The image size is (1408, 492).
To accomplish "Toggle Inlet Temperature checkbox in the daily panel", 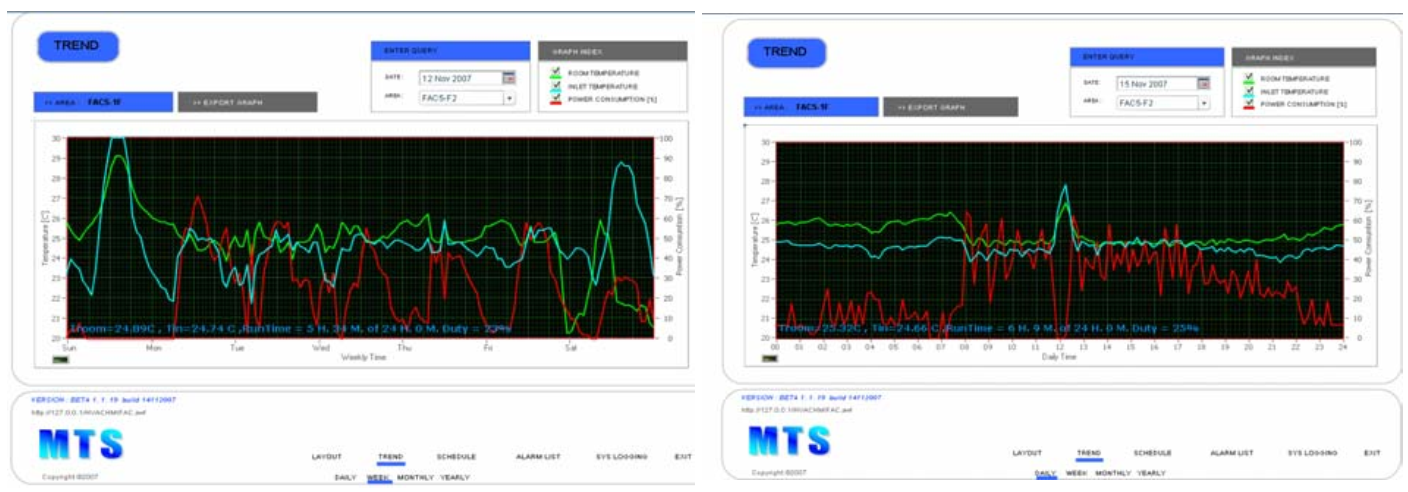I will pyautogui.click(x=1248, y=91).
